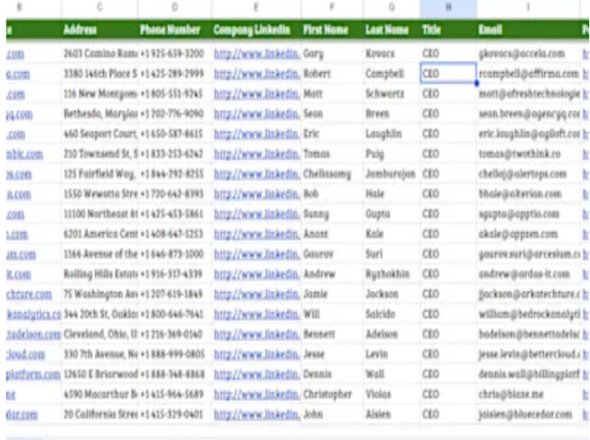Select last name cell Ryzhokhin
Image resolution: width=590 pixels, height=440 pixels.
click(x=392, y=274)
